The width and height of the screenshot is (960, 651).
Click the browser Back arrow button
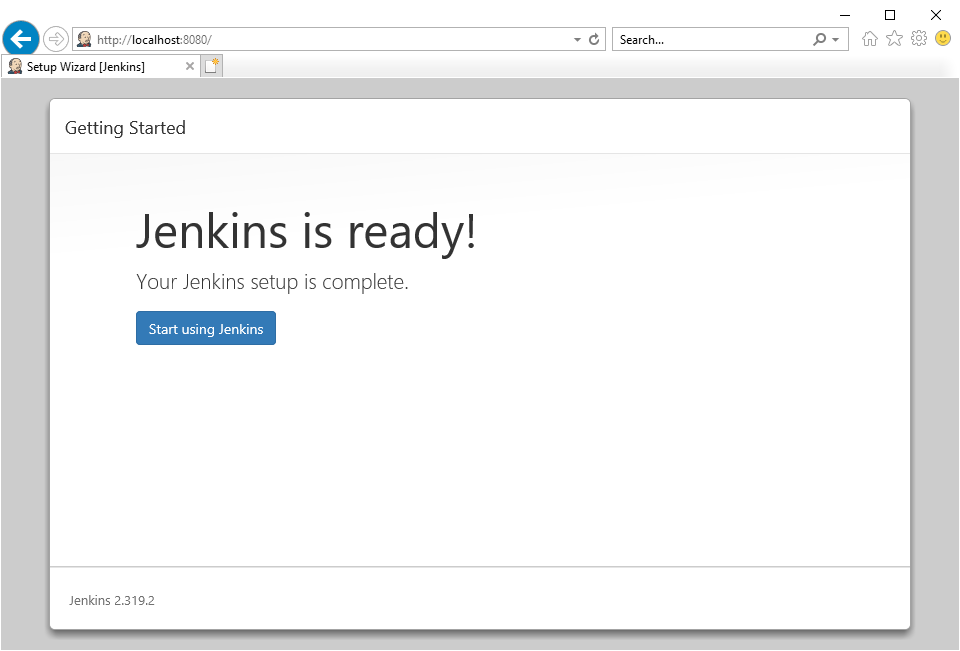21,39
